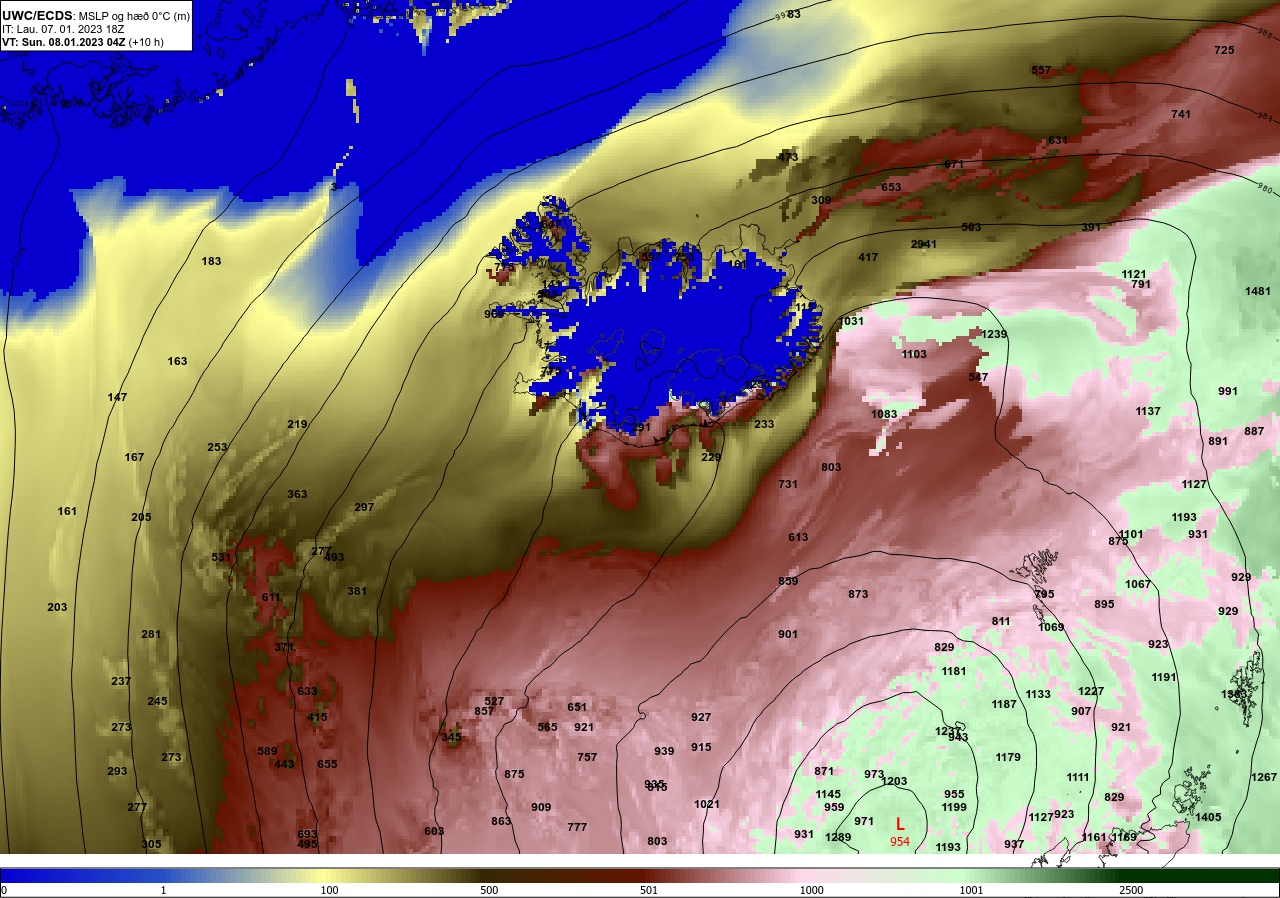Click the '500' label on the color scale
The image size is (1280, 898).
coord(488,890)
